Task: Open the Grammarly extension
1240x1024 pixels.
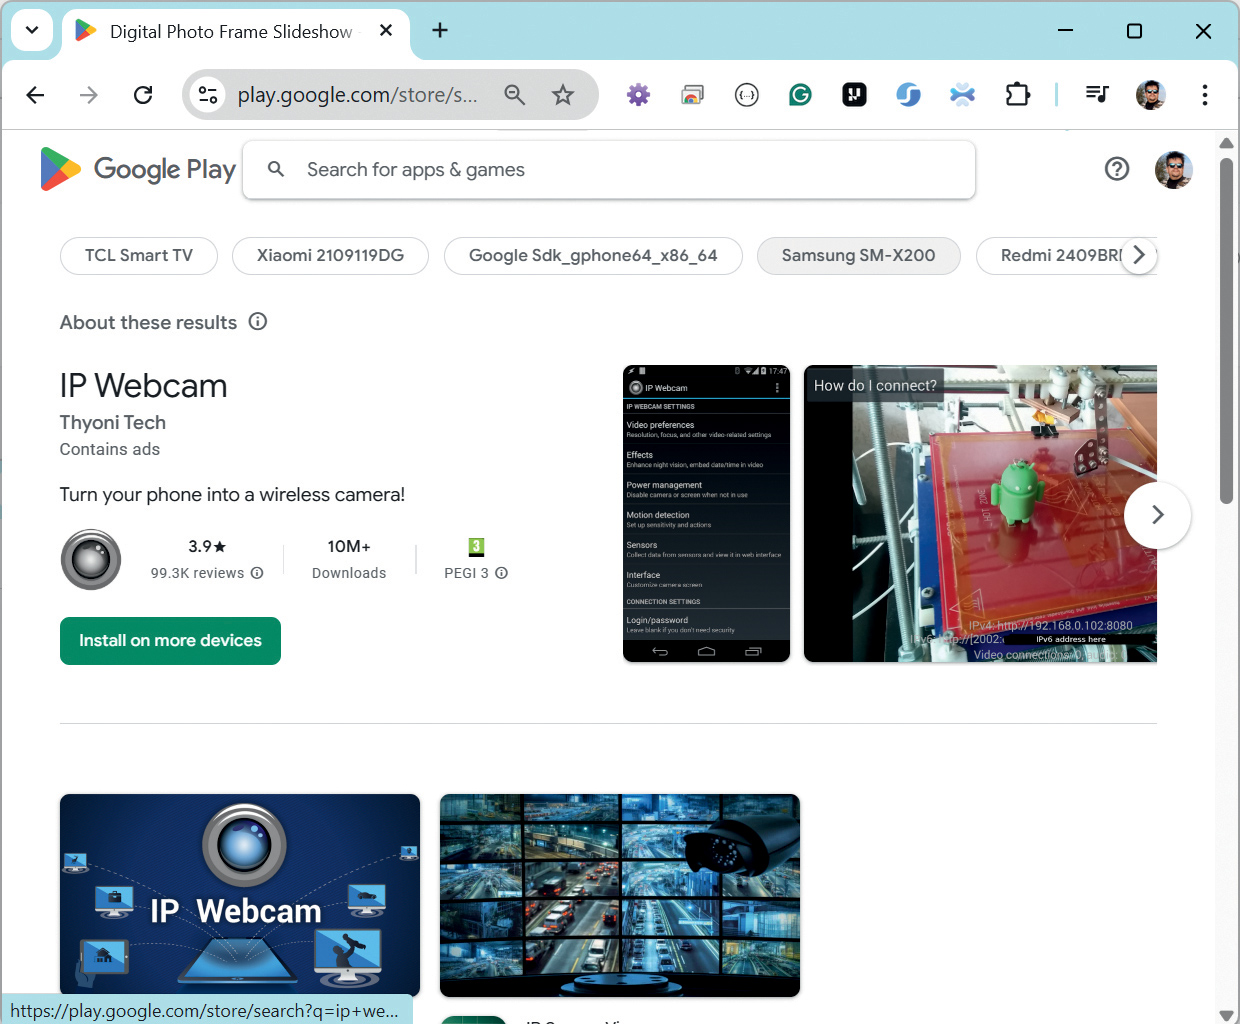Action: tap(800, 95)
